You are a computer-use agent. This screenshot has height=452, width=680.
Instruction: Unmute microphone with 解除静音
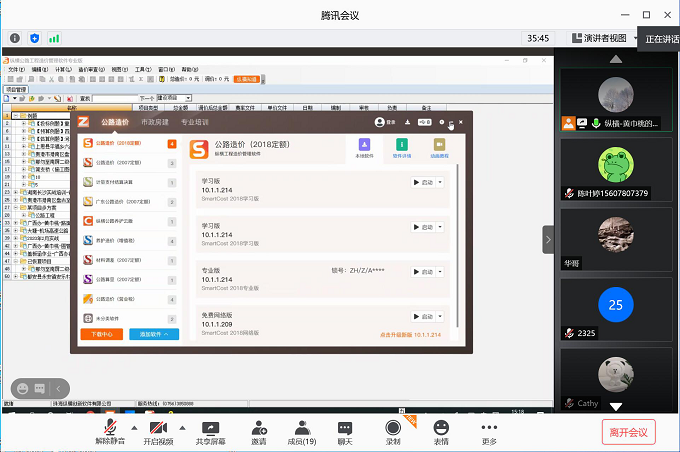point(110,432)
